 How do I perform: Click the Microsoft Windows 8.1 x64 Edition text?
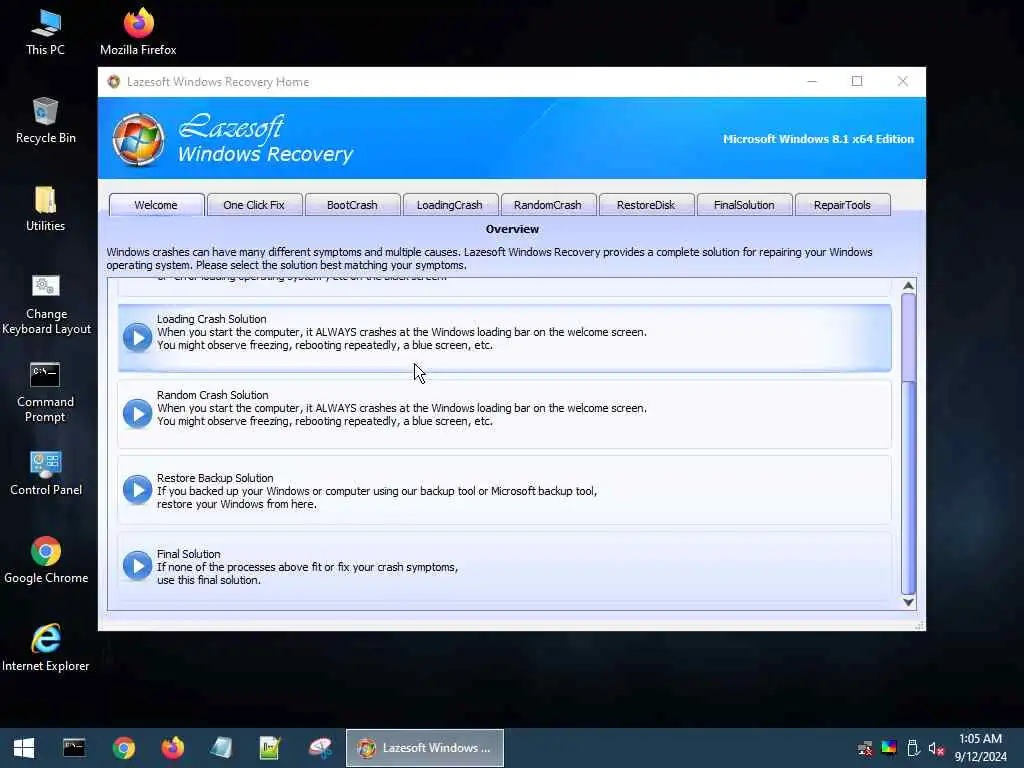(x=818, y=139)
